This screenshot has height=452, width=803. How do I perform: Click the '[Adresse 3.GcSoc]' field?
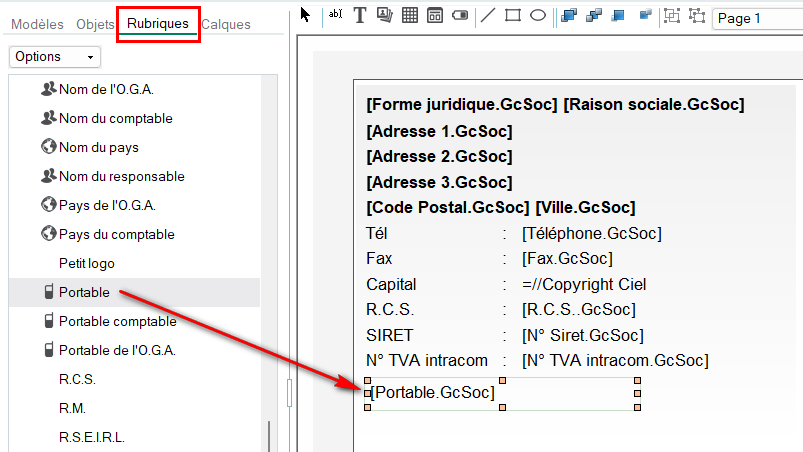(439, 182)
